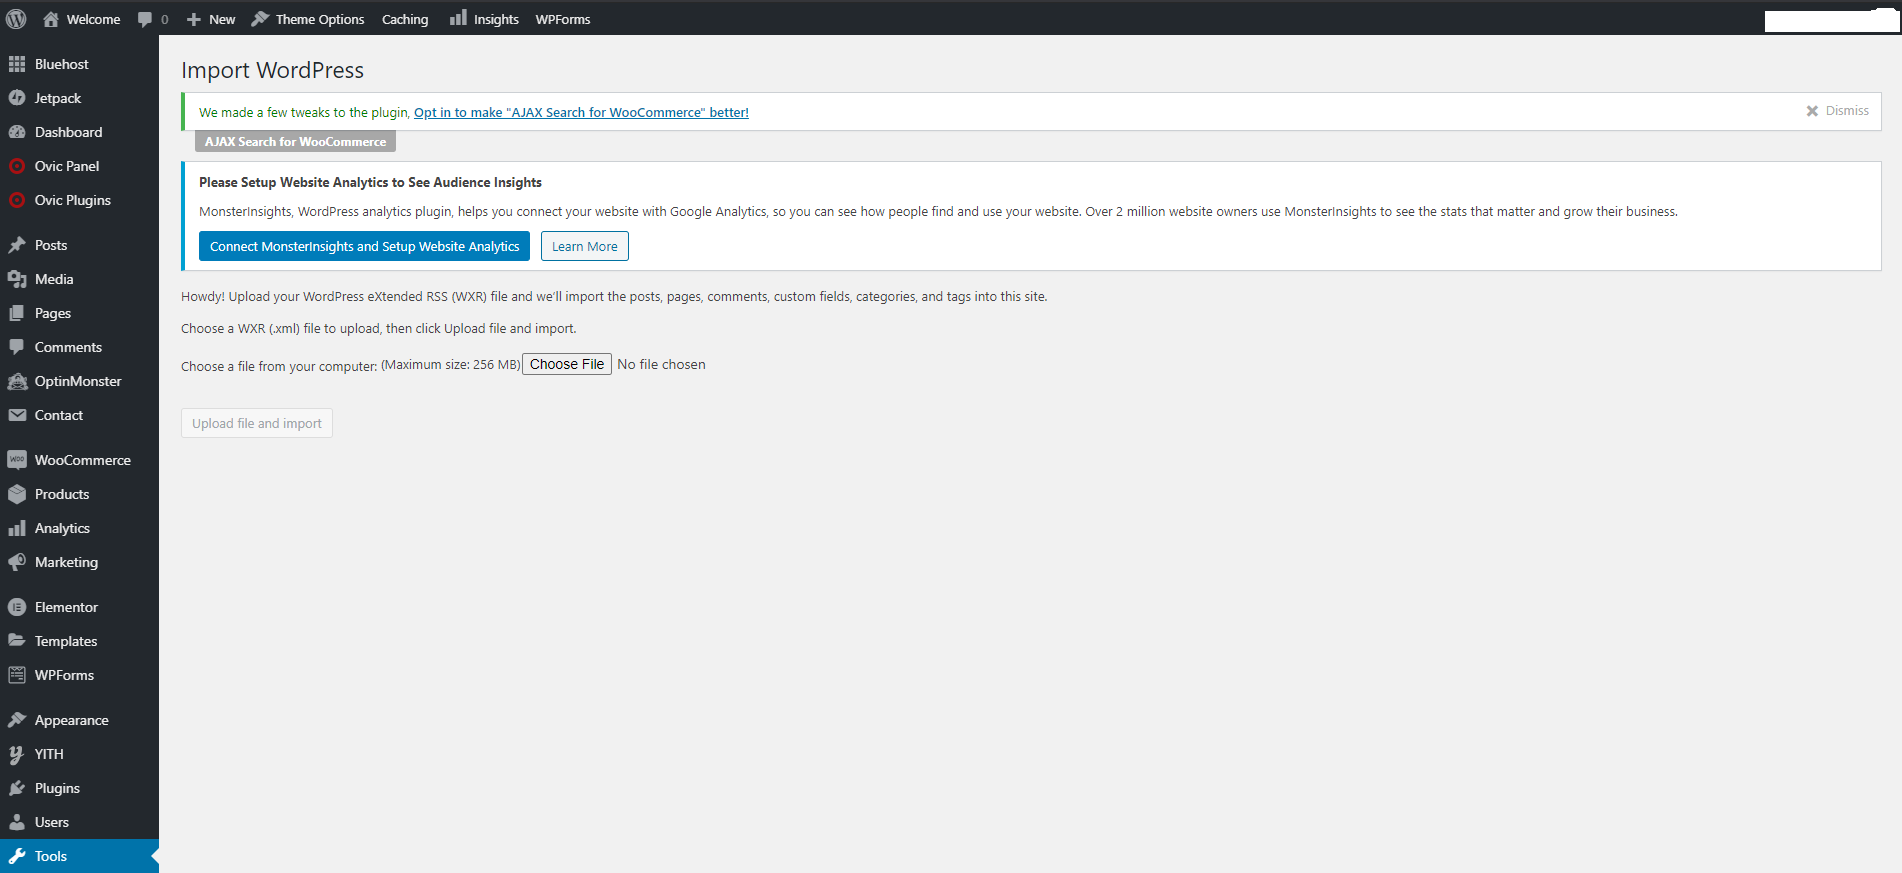The height and width of the screenshot is (873, 1902).
Task: Click the Jetpack icon in sidebar
Action: point(17,98)
